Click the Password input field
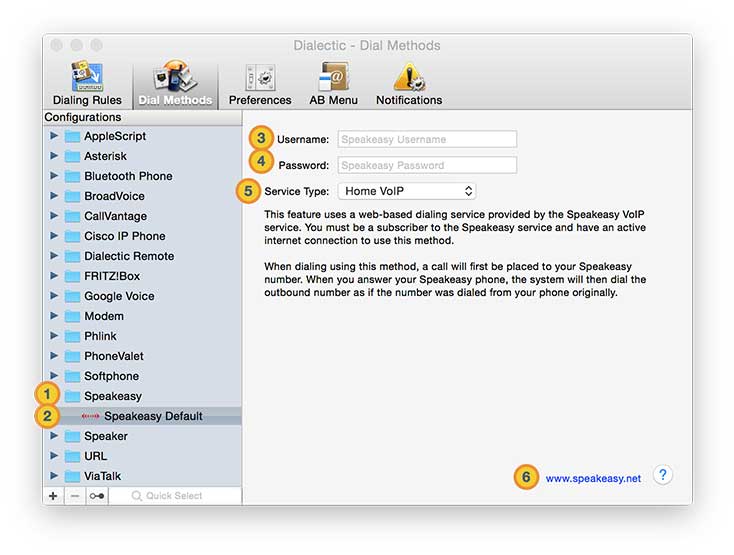 427,165
